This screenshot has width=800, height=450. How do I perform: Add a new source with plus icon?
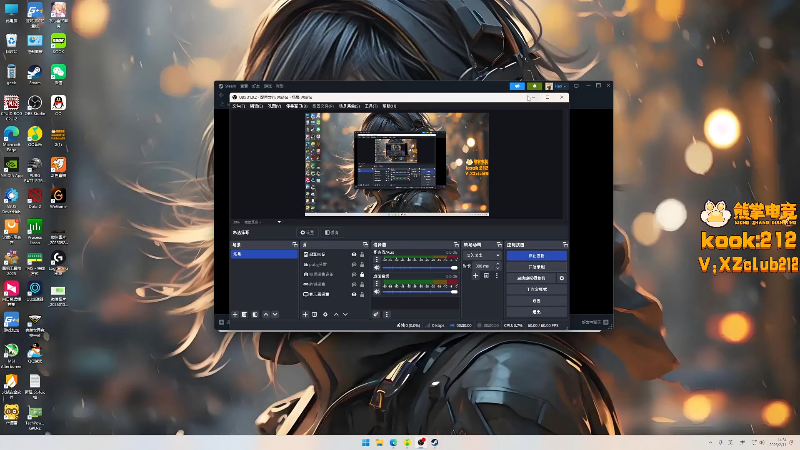(305, 314)
